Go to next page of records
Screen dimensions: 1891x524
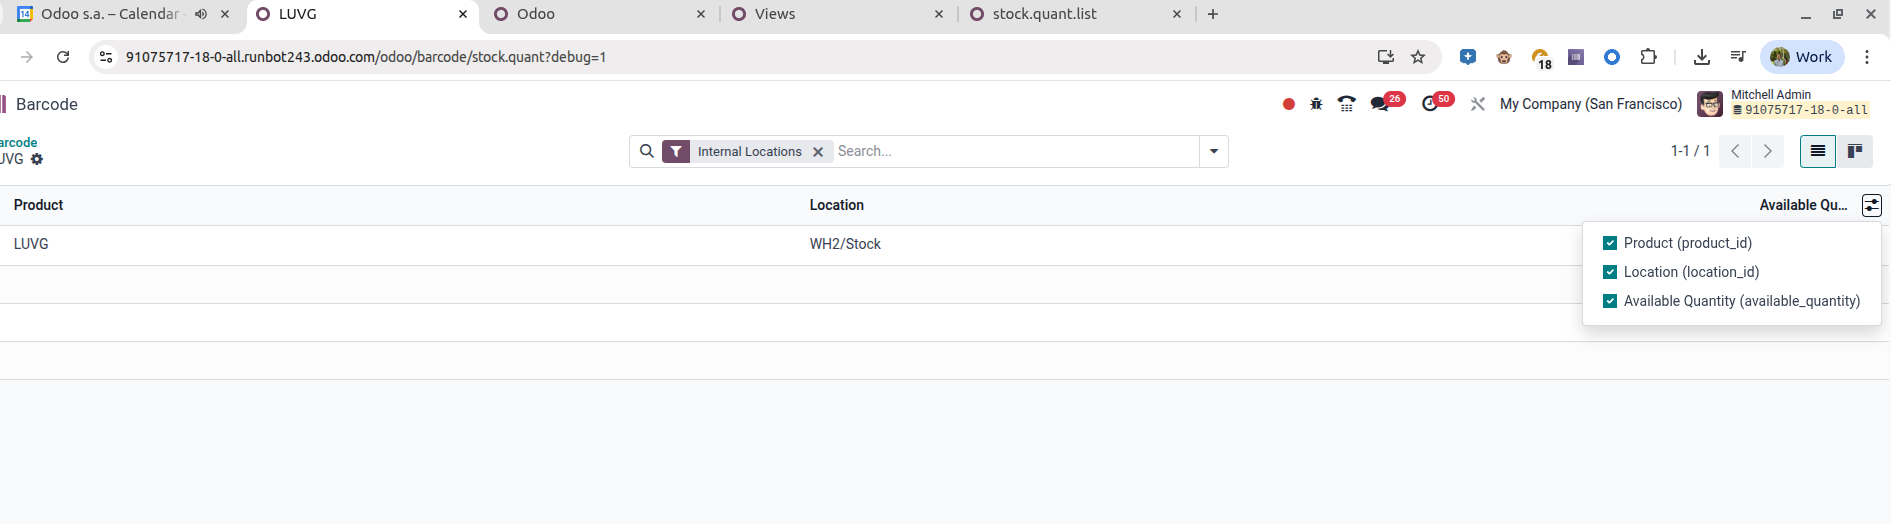1767,151
